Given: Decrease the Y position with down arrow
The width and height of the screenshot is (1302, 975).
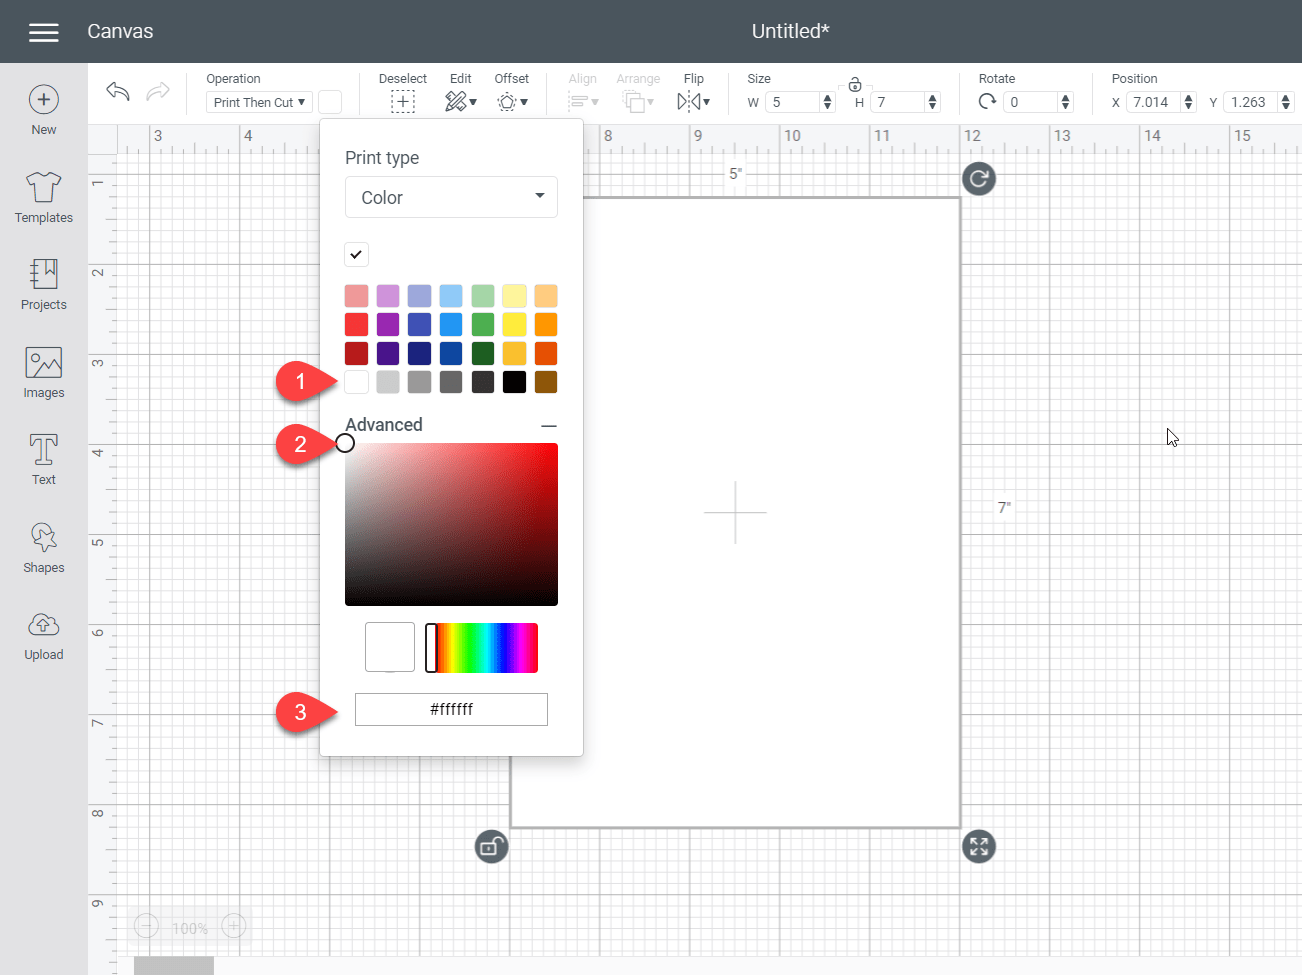Looking at the screenshot, I should click(x=1286, y=106).
